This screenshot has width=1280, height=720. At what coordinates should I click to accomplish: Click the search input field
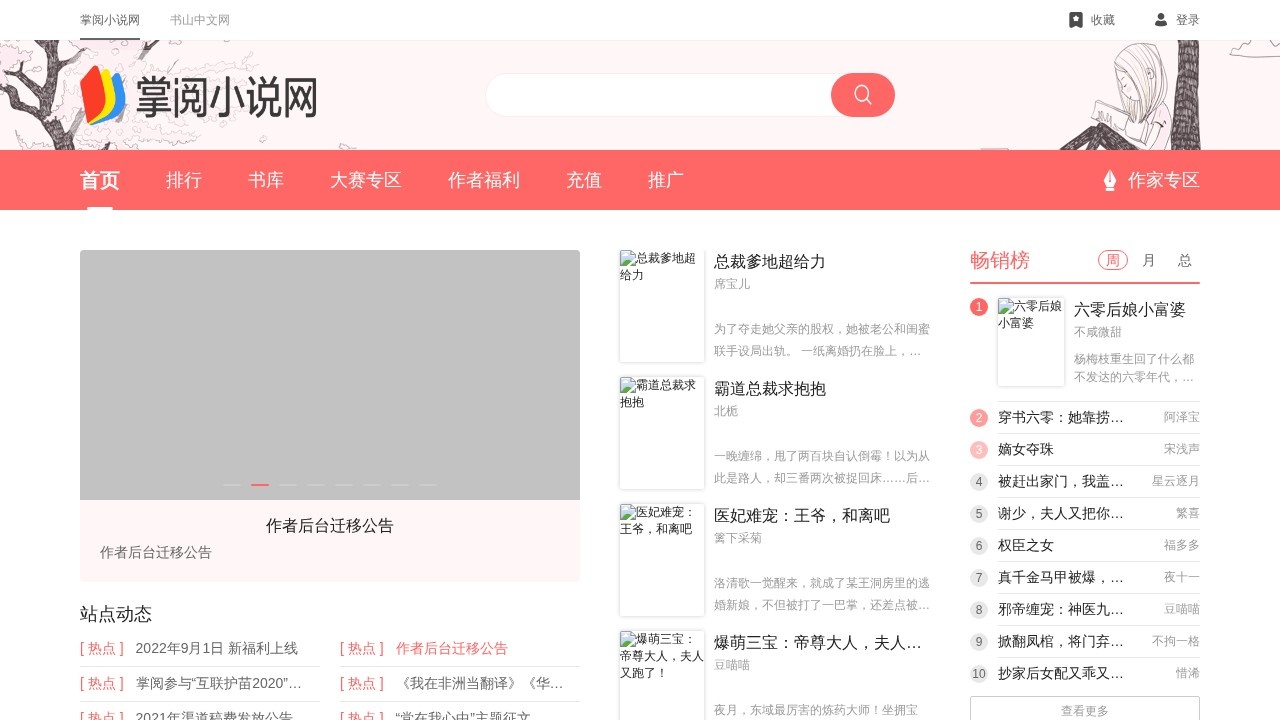(x=660, y=95)
